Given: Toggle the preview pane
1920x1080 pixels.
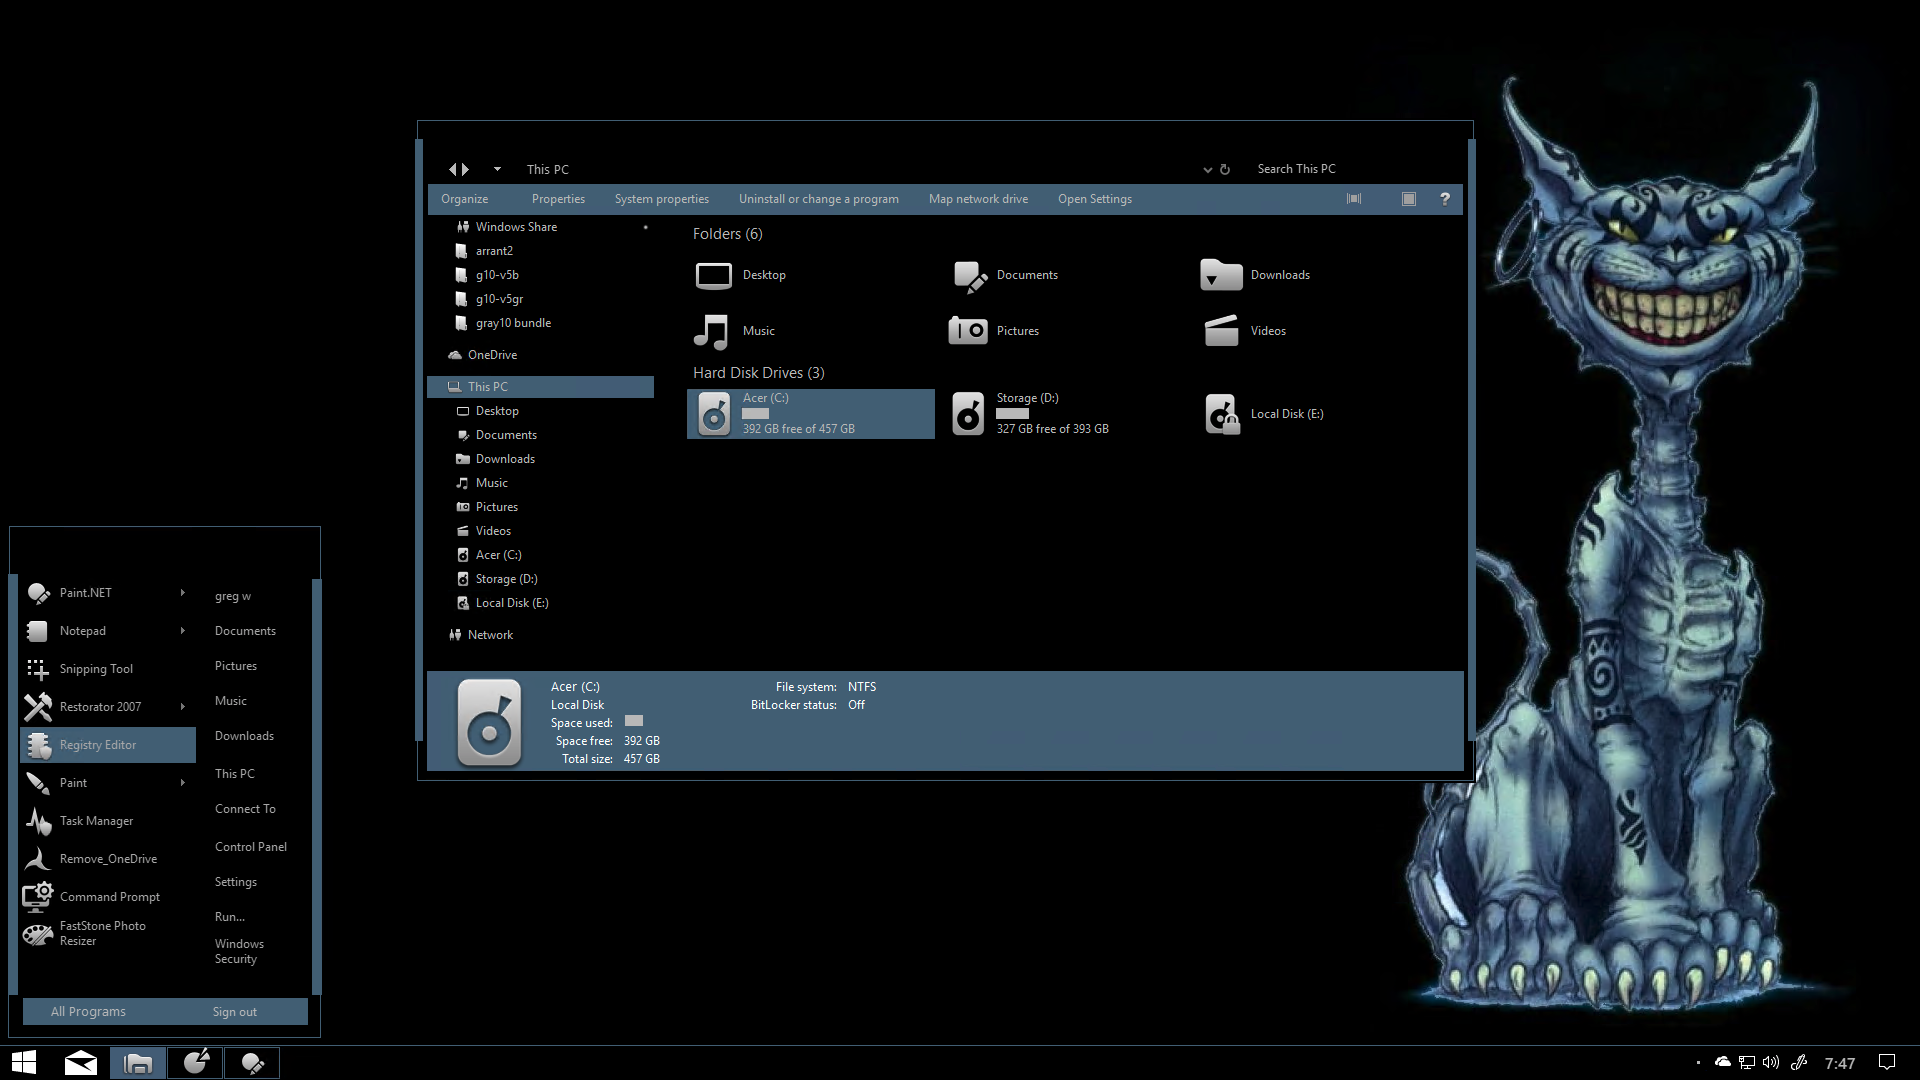Looking at the screenshot, I should pos(1409,198).
